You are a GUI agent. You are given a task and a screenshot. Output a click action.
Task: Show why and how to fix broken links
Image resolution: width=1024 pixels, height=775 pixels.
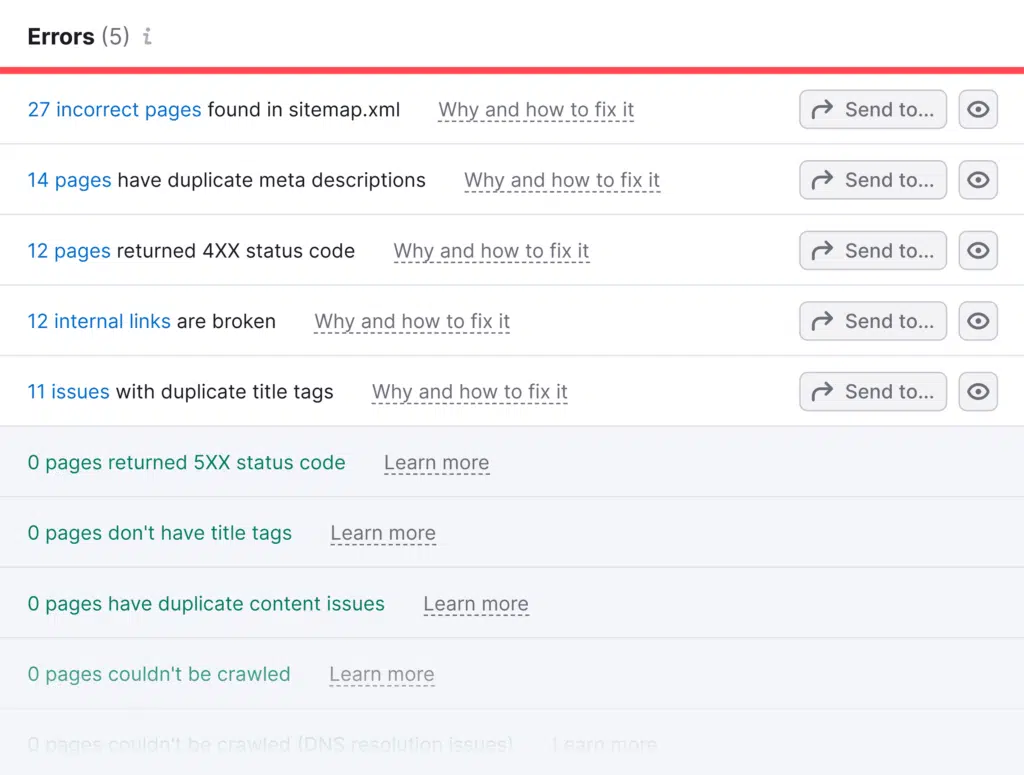[x=412, y=321]
